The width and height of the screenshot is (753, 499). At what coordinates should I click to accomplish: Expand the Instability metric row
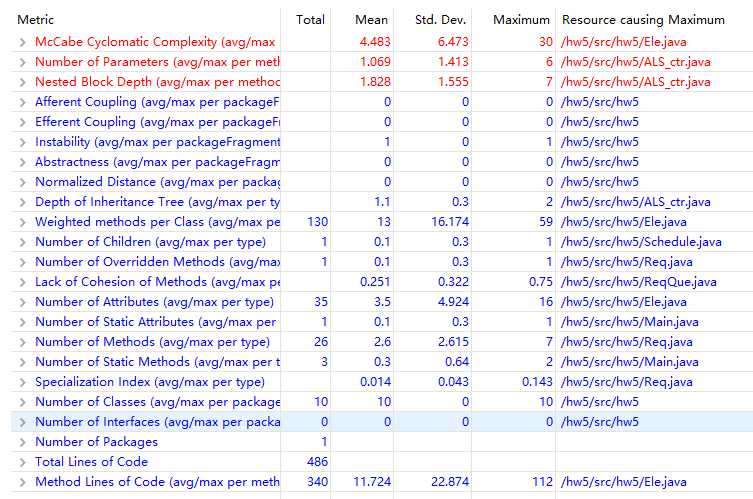pyautogui.click(x=23, y=143)
